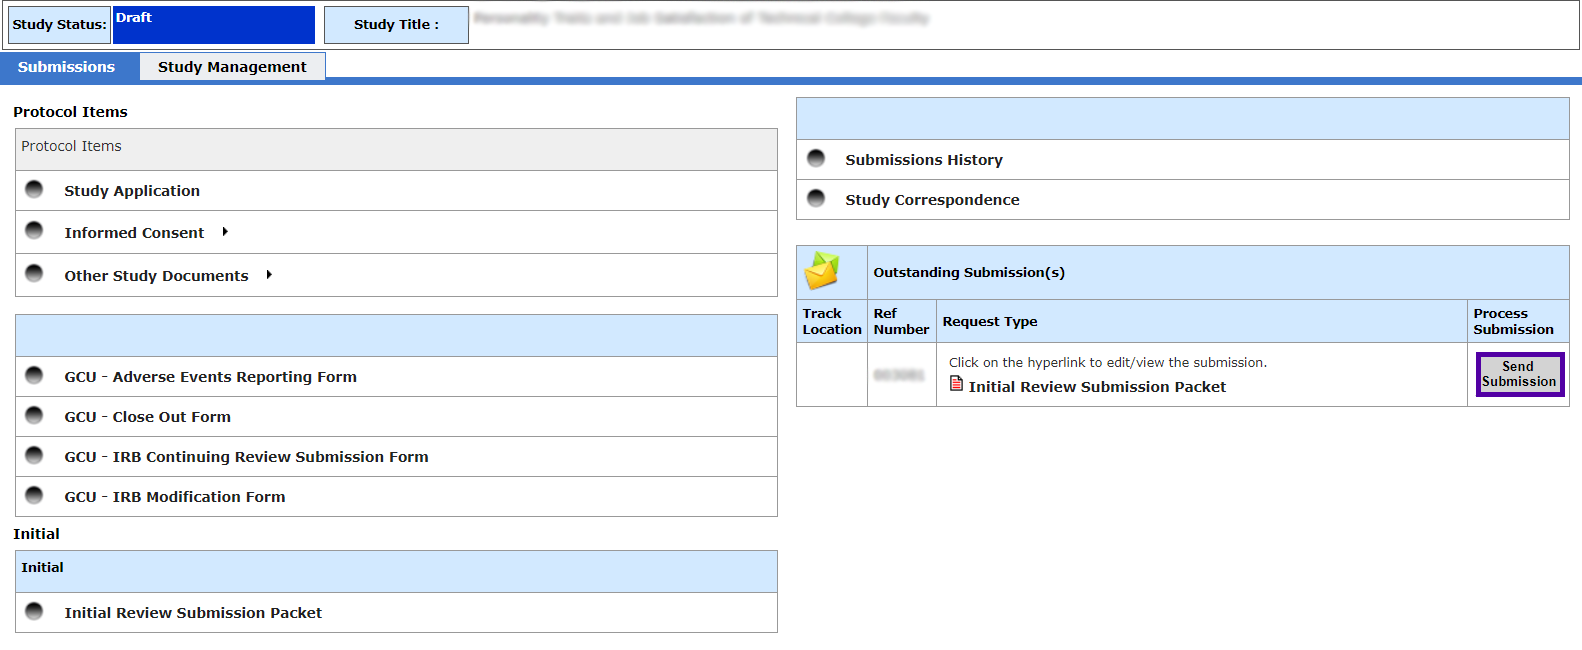Click the yellow envelope Outstanding Submissions icon
Screen dimensions: 1582x650
822,271
